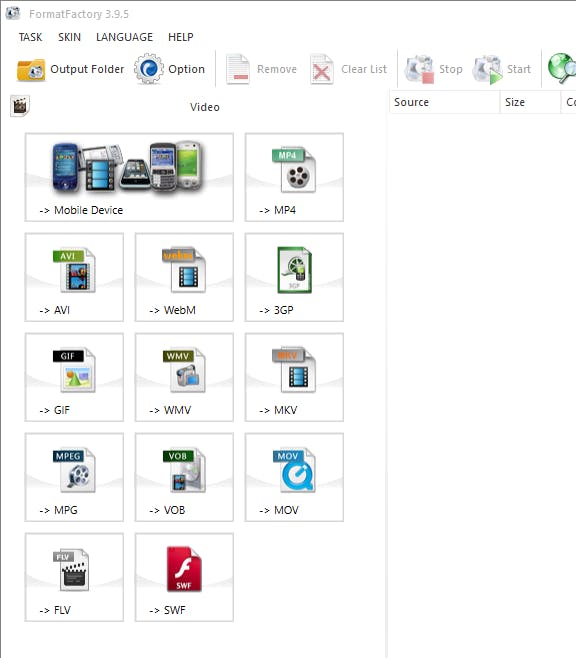This screenshot has width=576, height=658.
Task: Click the Size column header
Action: point(530,102)
